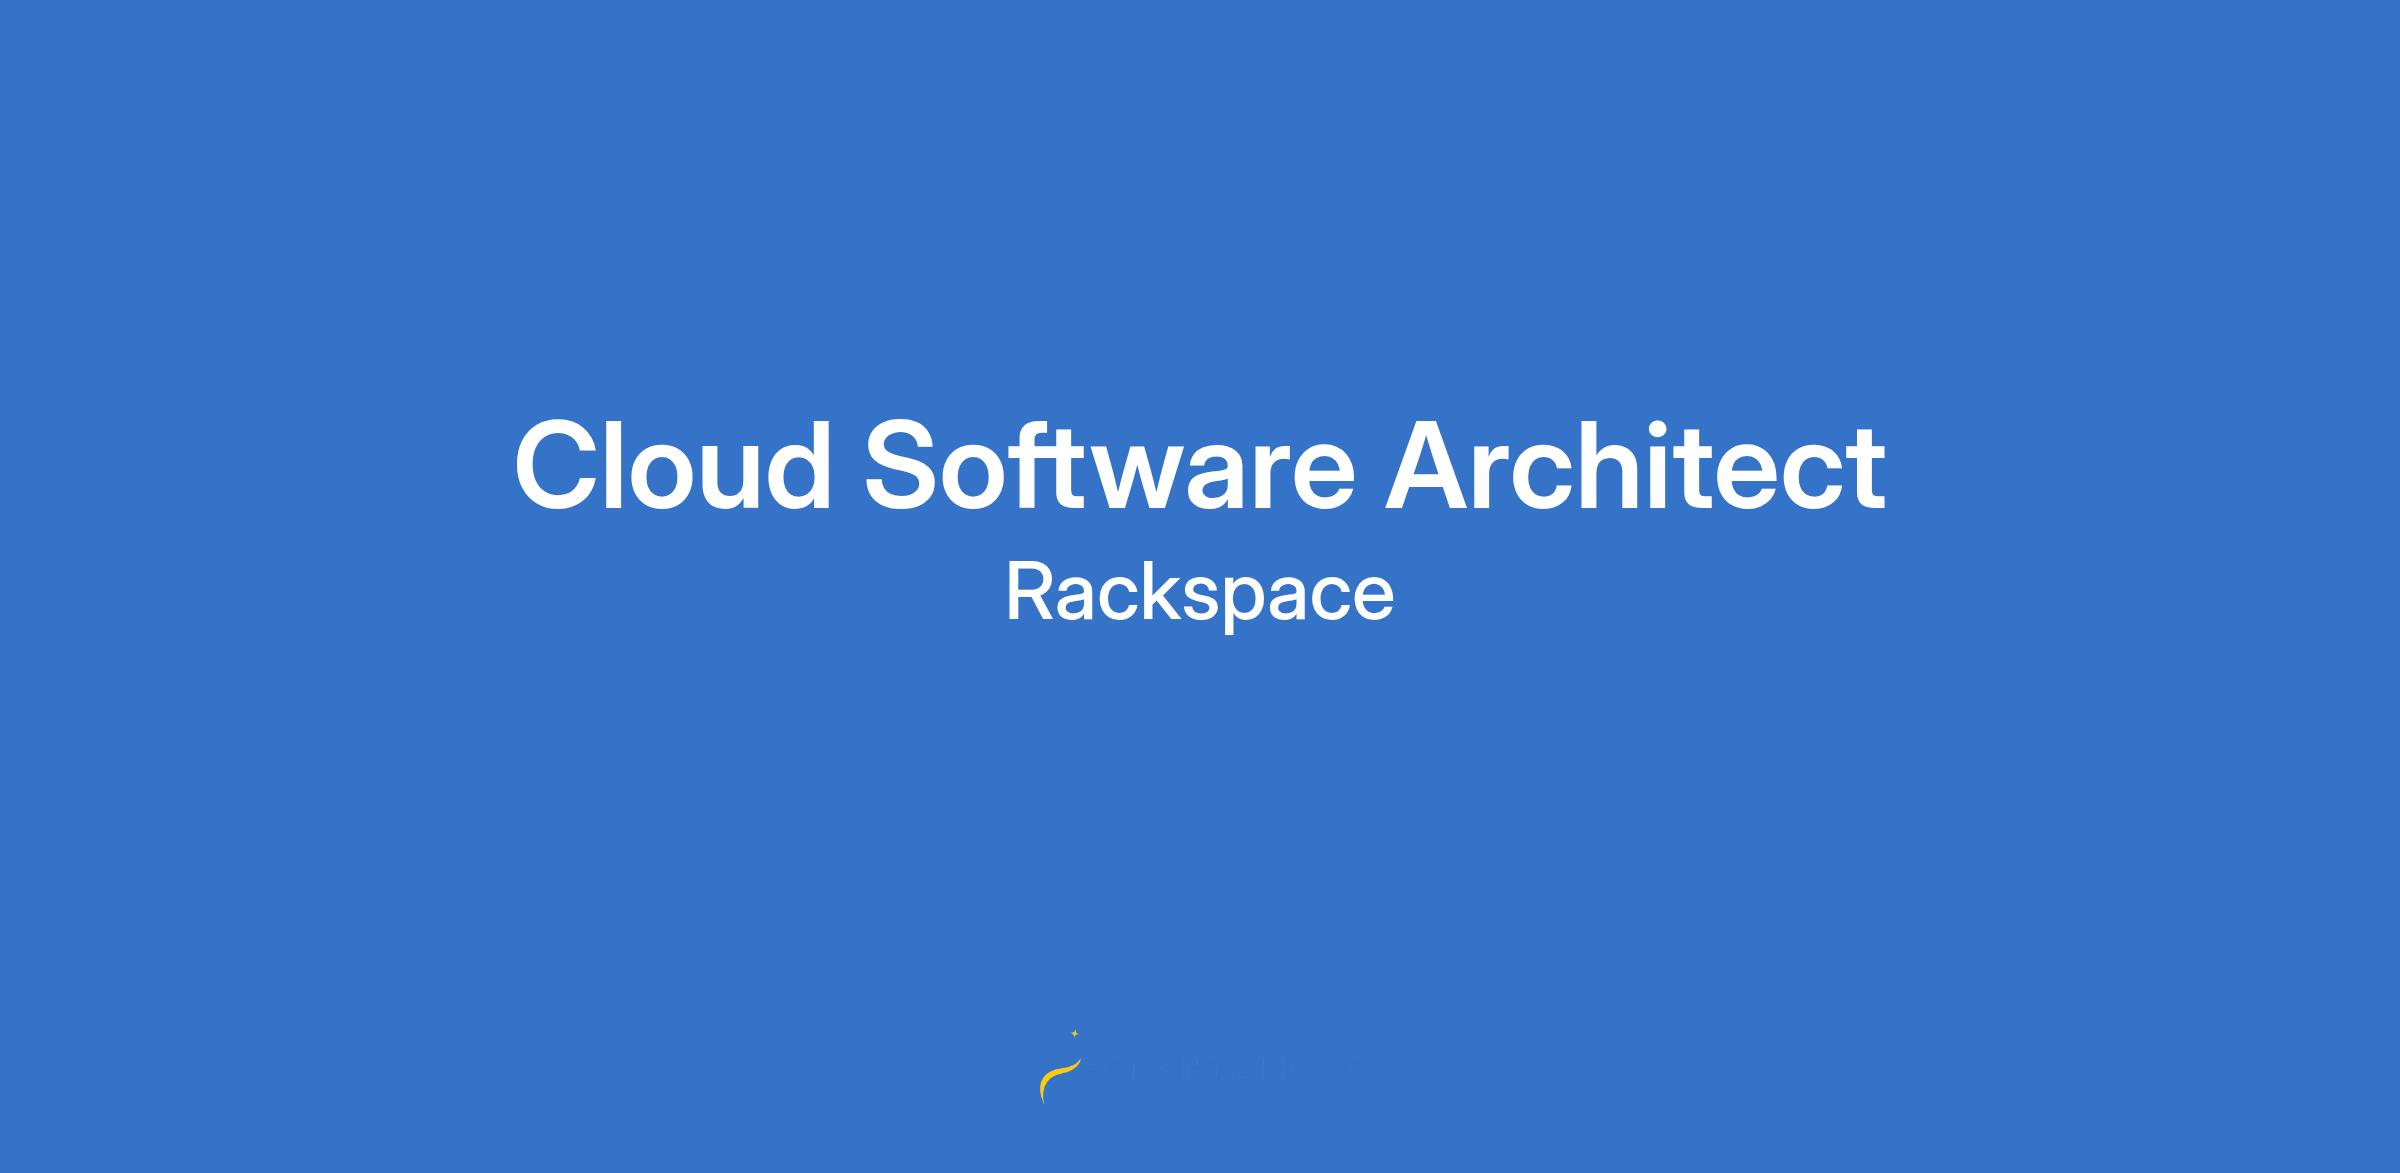The height and width of the screenshot is (1173, 2400).
Task: Select the word Architect in the title
Action: 1634,467
